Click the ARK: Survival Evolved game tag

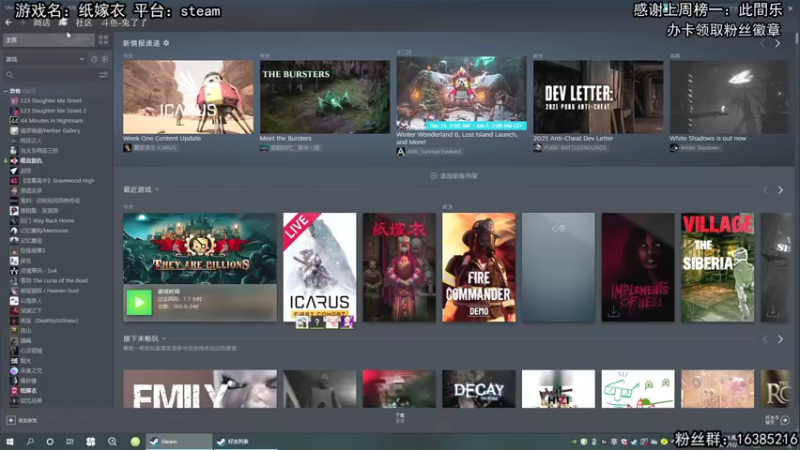coord(430,152)
